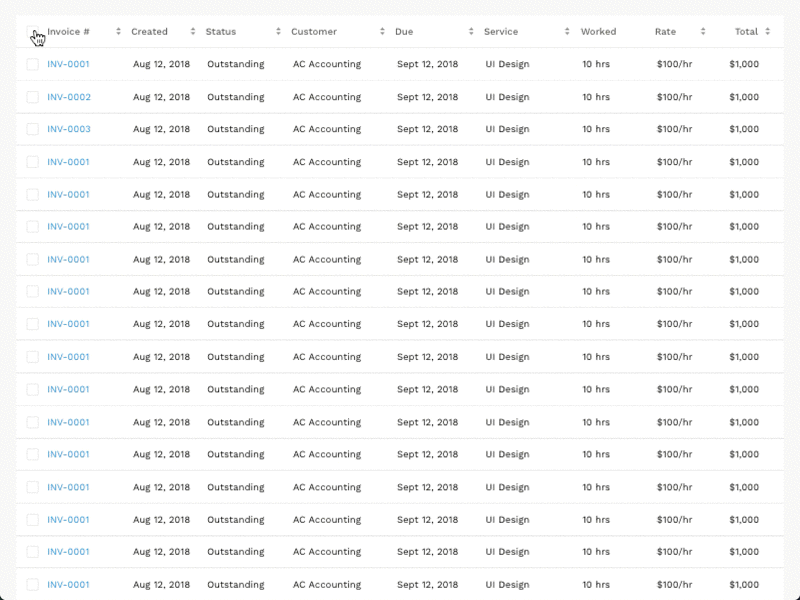This screenshot has width=800, height=600.
Task: Tick the first row's checkbox
Action: tap(31, 64)
